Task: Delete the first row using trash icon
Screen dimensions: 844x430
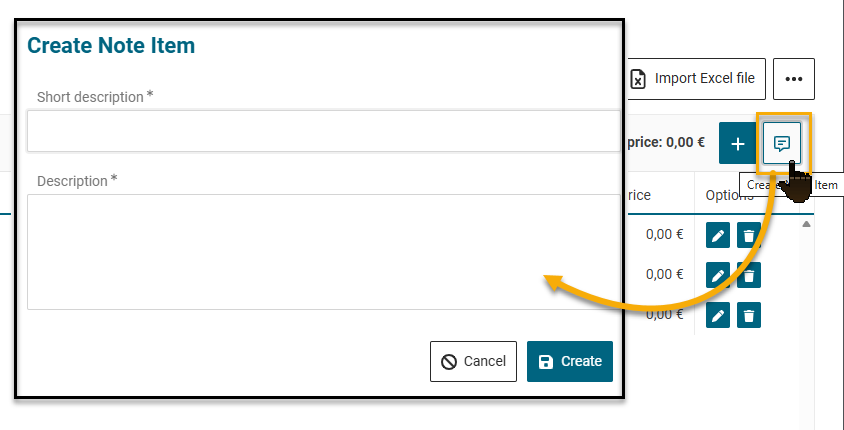Action: (748, 235)
